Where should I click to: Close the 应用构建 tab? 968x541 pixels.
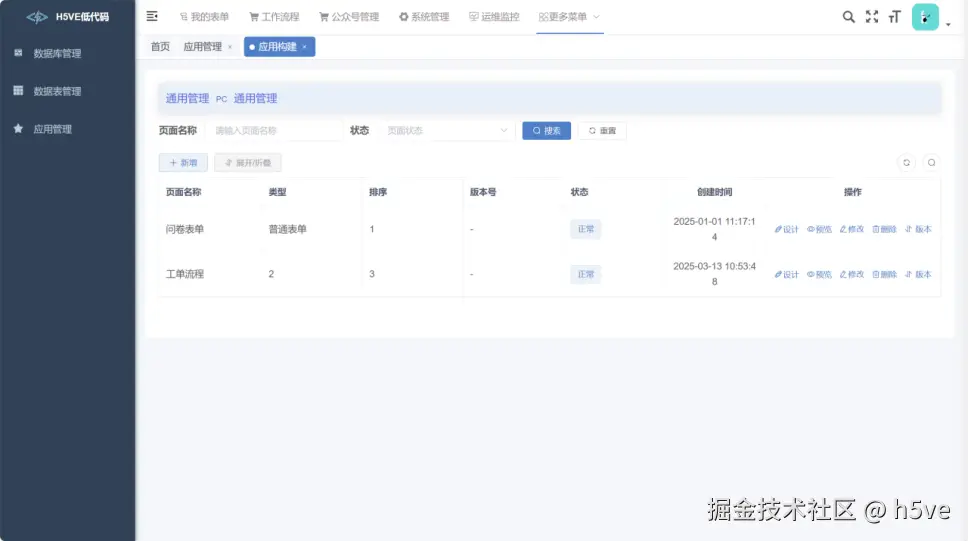coord(304,47)
